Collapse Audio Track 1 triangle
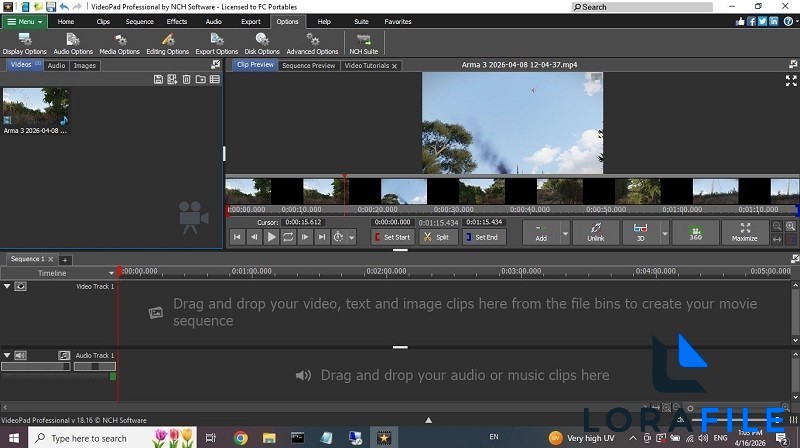 coord(7,355)
